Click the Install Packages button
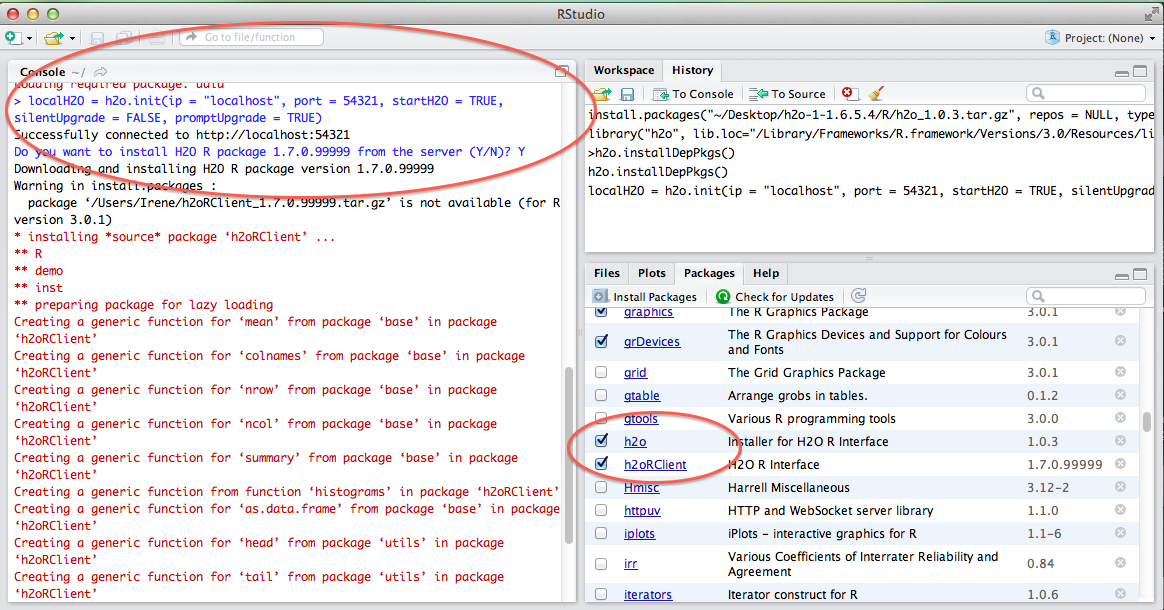The width and height of the screenshot is (1164, 610). pos(645,296)
